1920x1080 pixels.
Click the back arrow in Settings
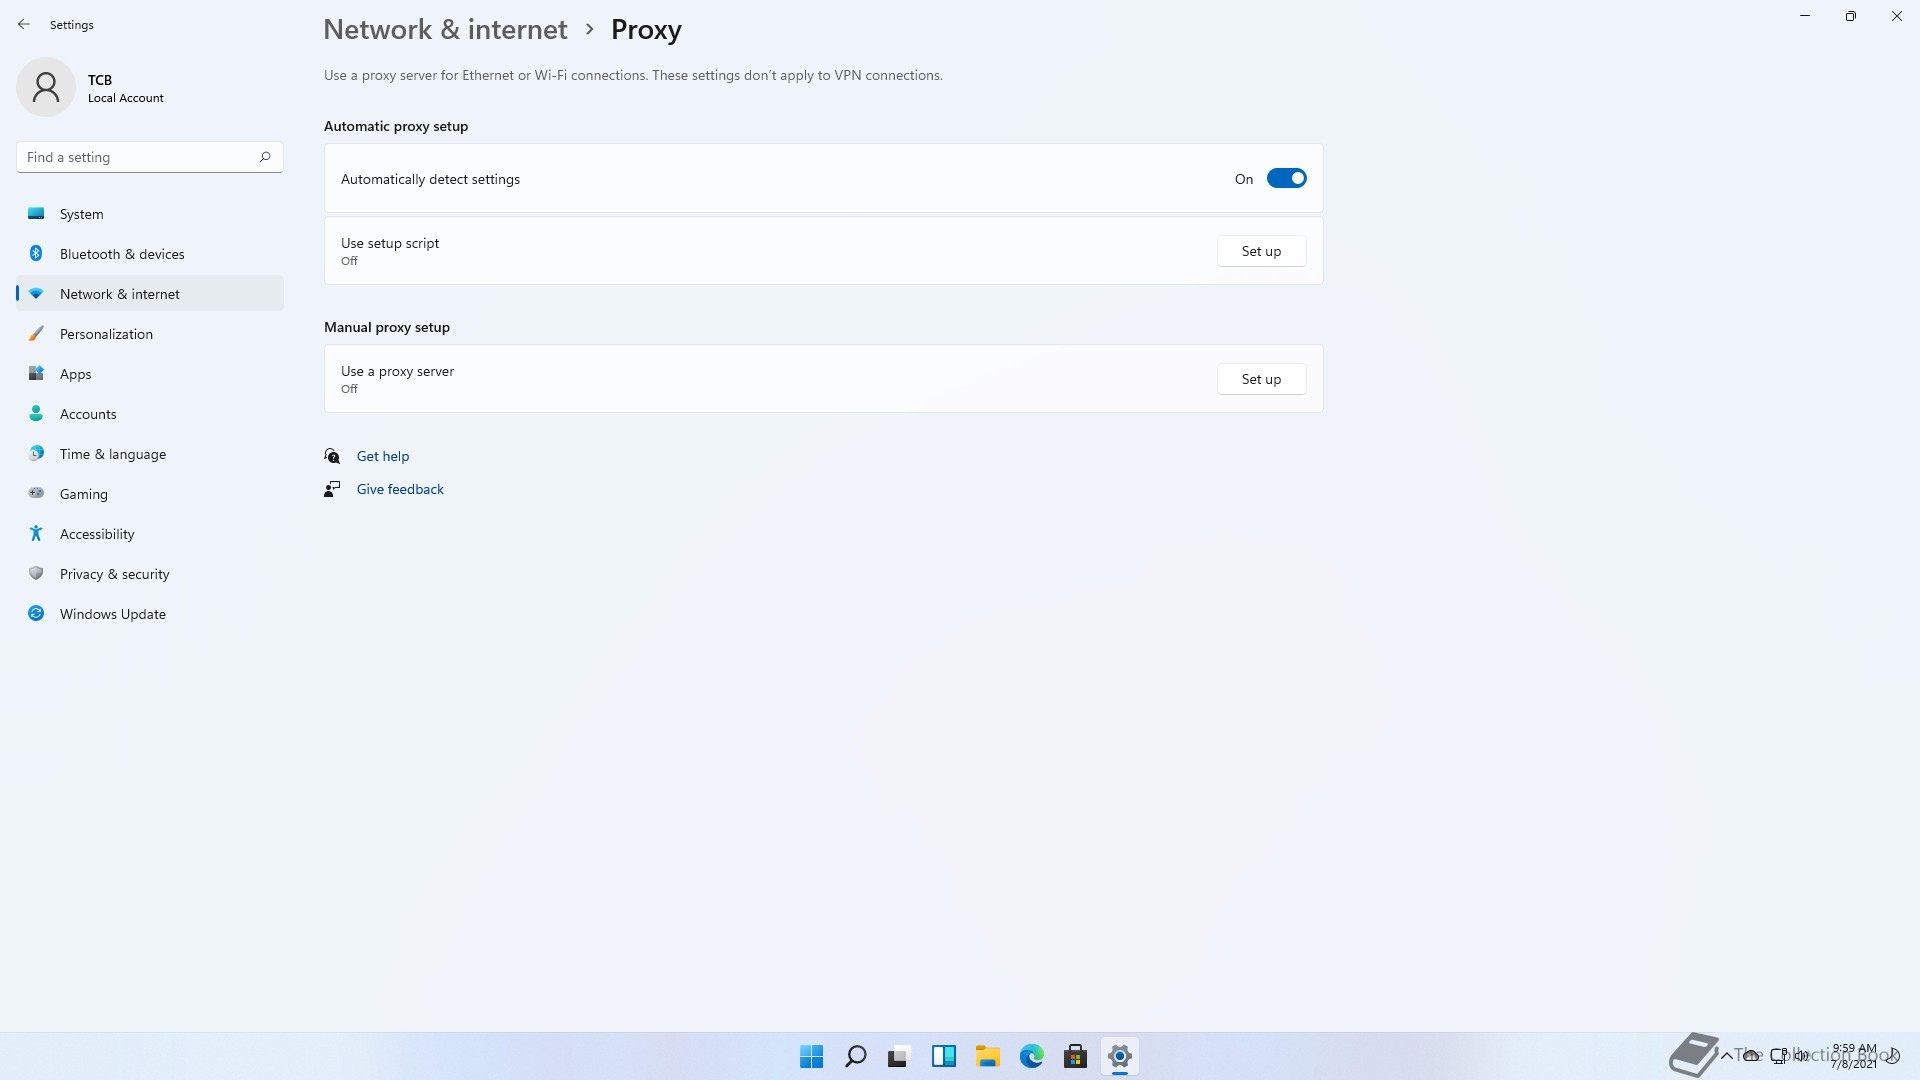pos(24,24)
